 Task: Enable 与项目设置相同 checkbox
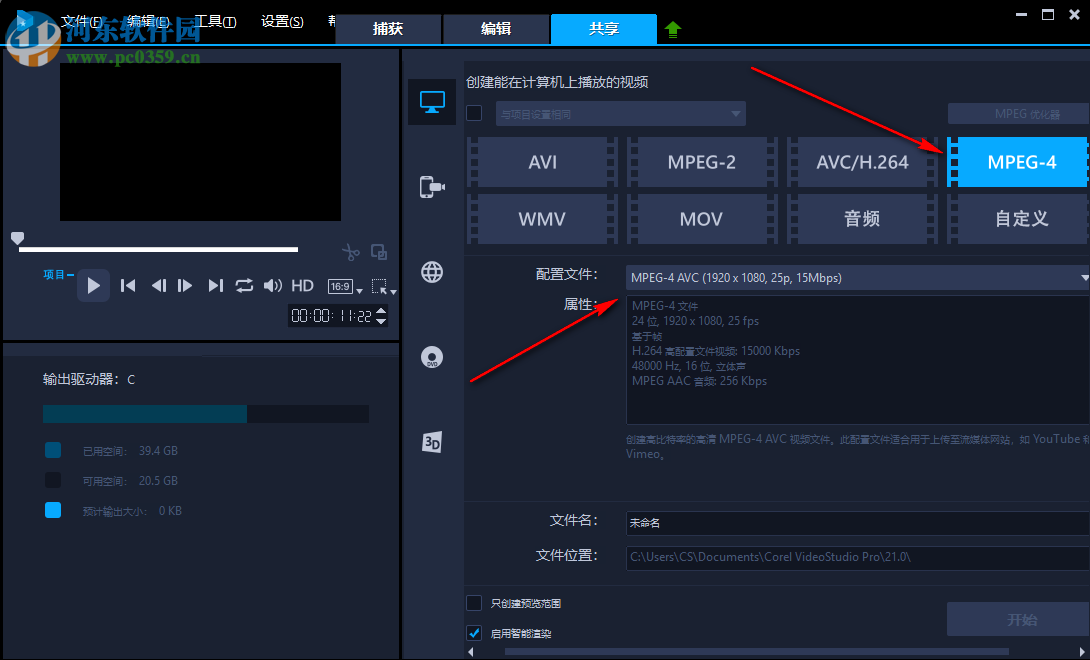point(474,113)
